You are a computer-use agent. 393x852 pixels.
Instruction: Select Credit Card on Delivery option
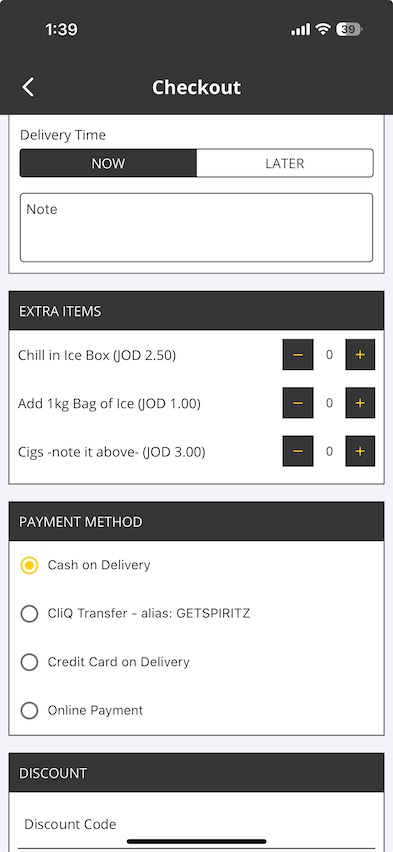pyautogui.click(x=29, y=662)
